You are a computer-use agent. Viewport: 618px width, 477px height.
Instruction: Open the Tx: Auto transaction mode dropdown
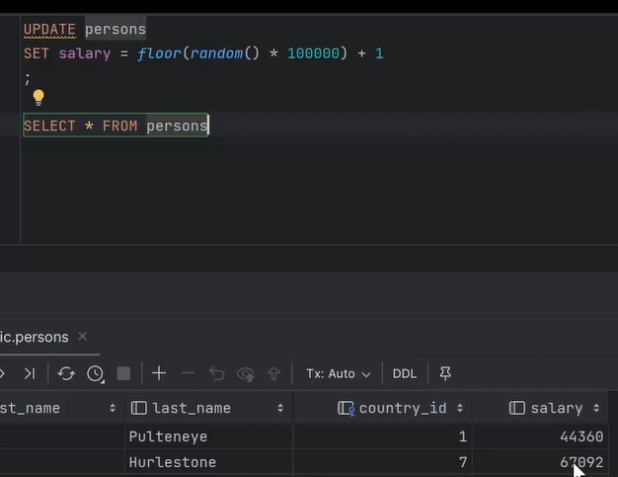(338, 373)
